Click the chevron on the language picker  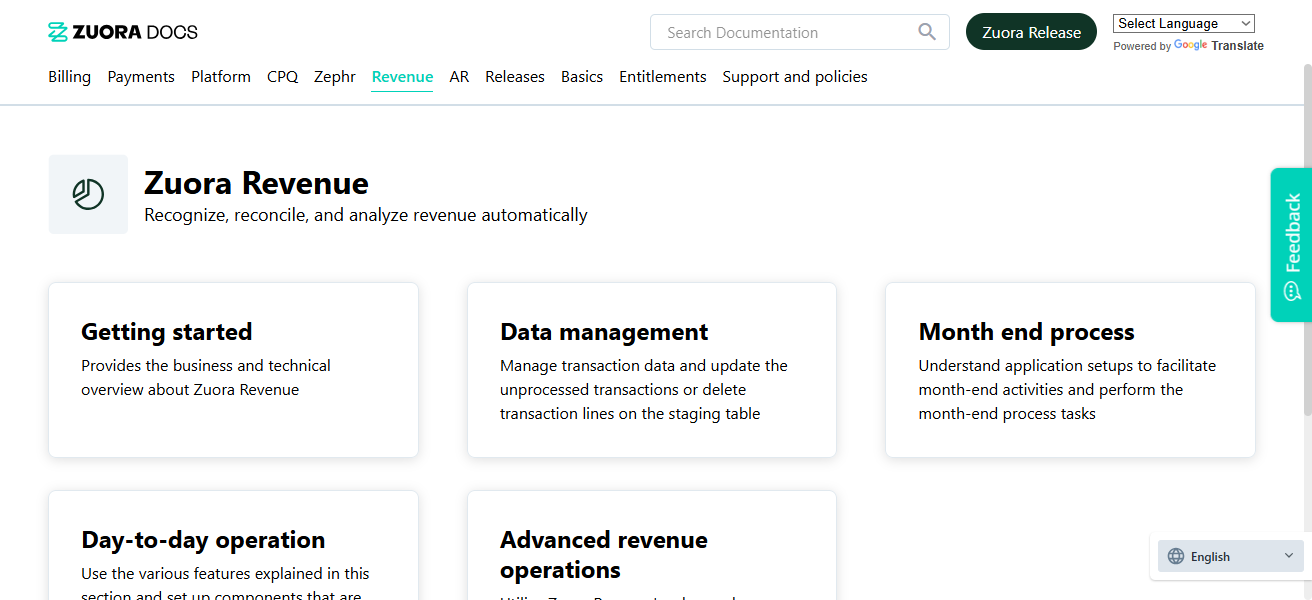[1288, 556]
